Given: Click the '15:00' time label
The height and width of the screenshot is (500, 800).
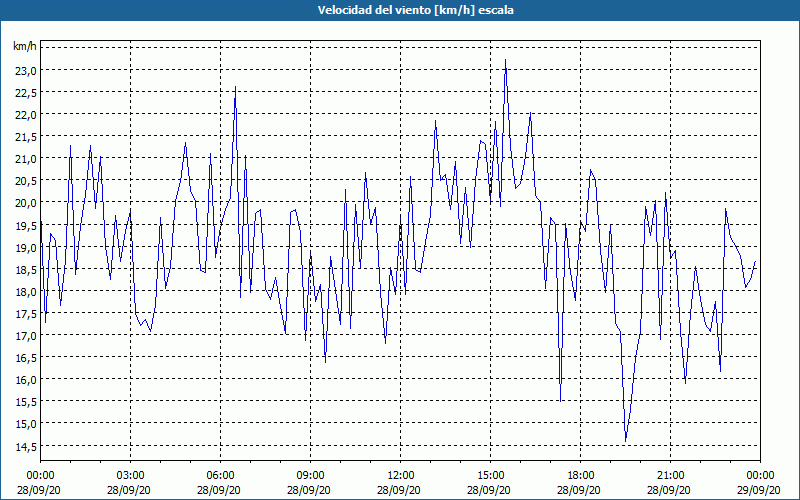Looking at the screenshot, I should pyautogui.click(x=490, y=476).
